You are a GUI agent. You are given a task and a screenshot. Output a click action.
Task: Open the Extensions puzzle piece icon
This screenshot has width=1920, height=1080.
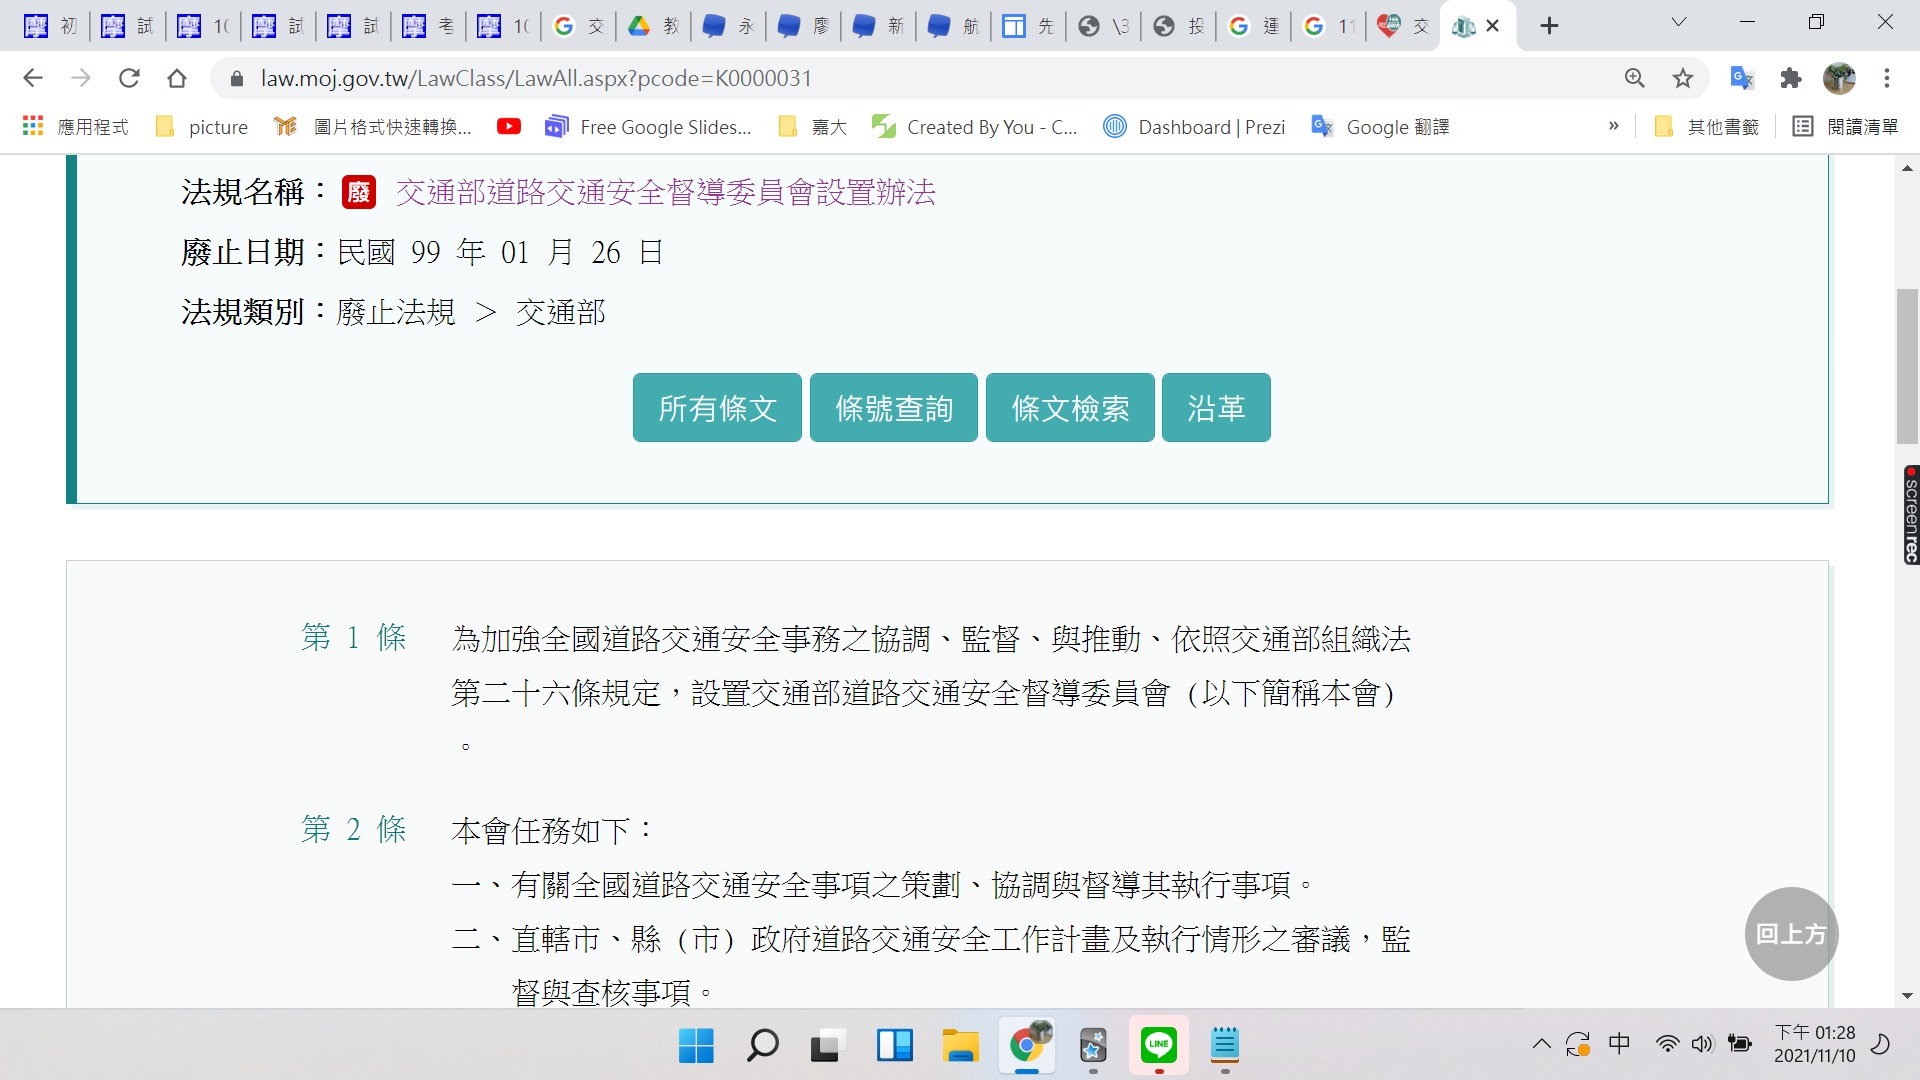click(x=1791, y=78)
